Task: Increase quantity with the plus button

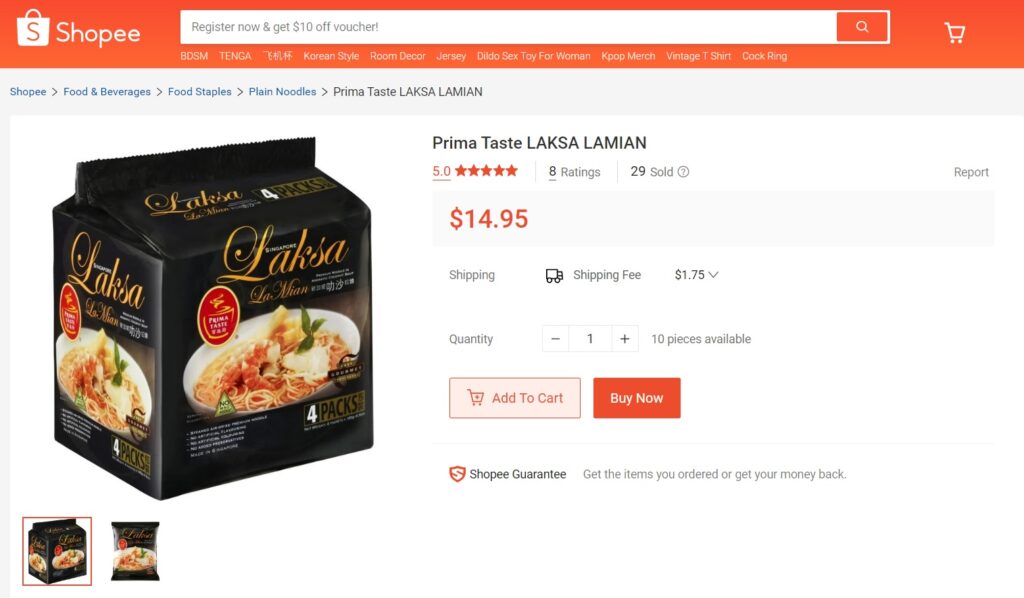Action: [625, 339]
